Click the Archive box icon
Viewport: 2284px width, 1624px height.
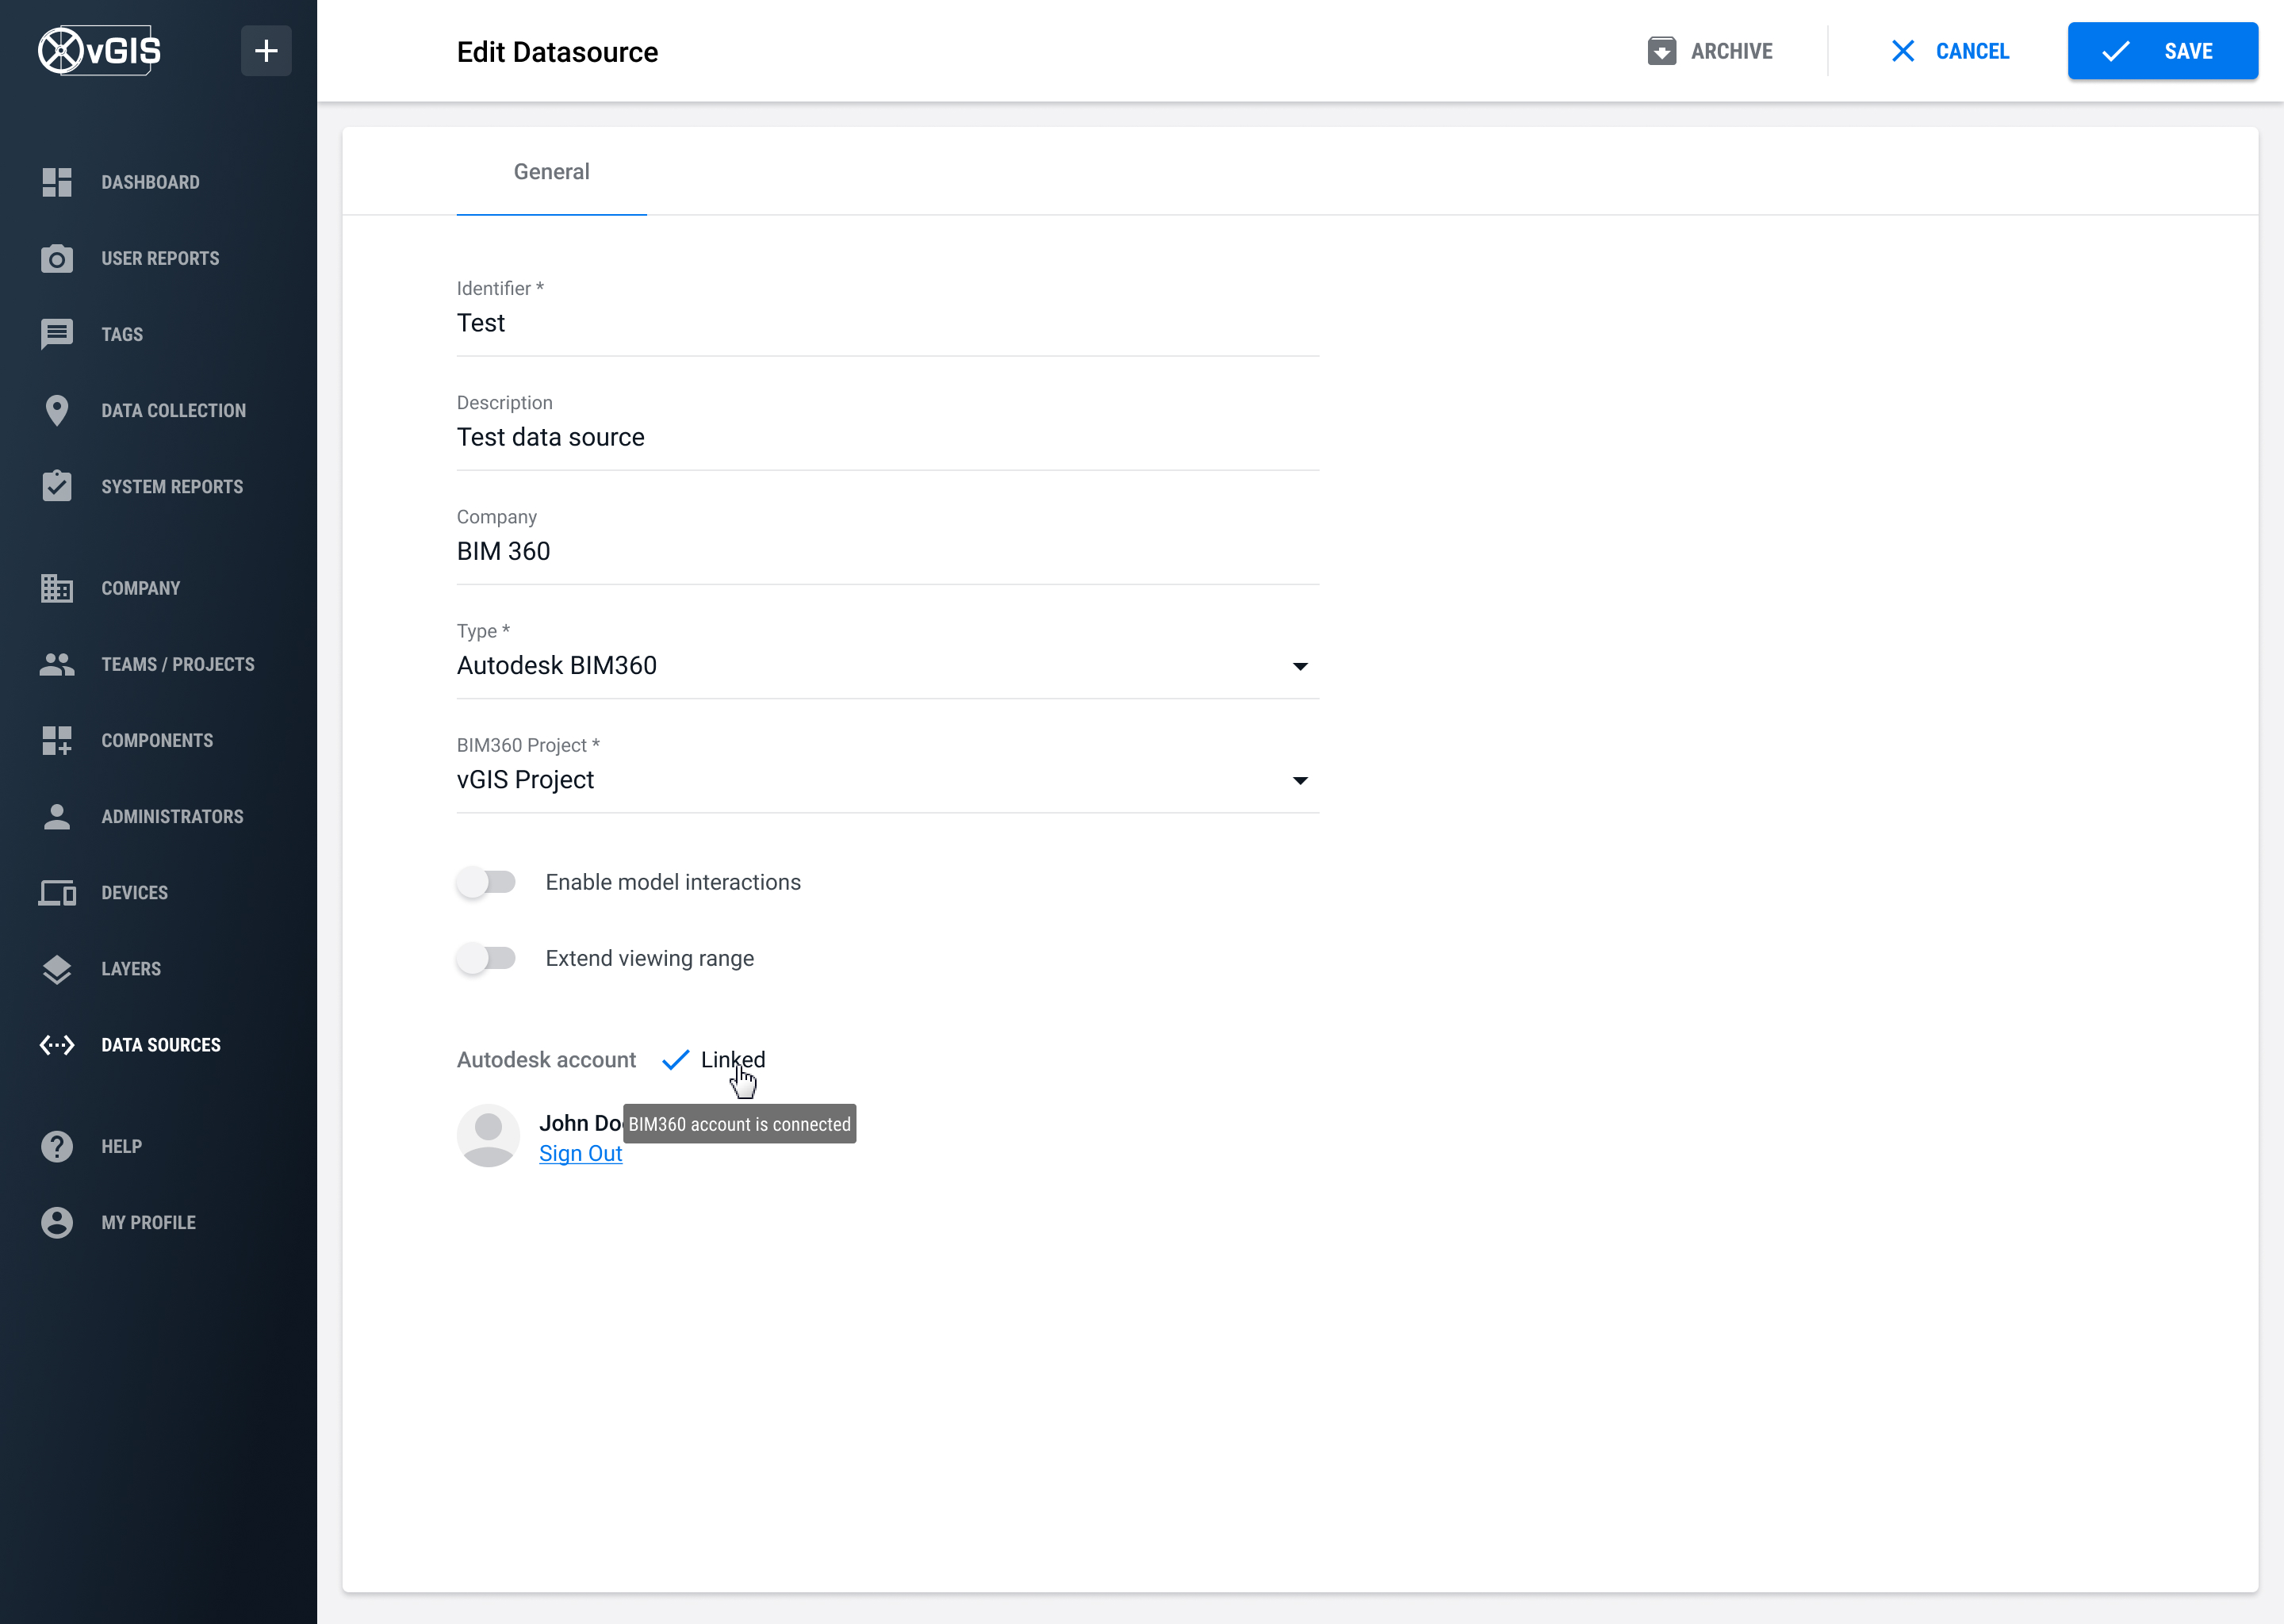tap(1661, 51)
